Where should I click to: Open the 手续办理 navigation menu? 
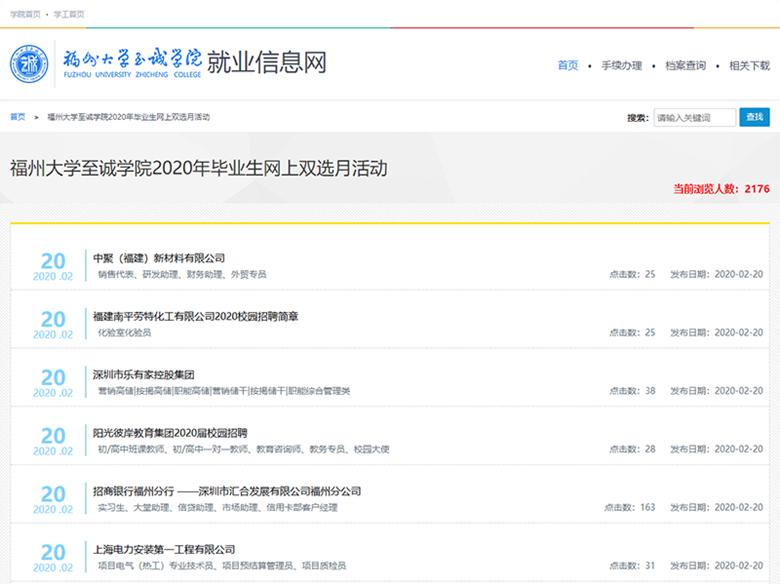point(621,66)
